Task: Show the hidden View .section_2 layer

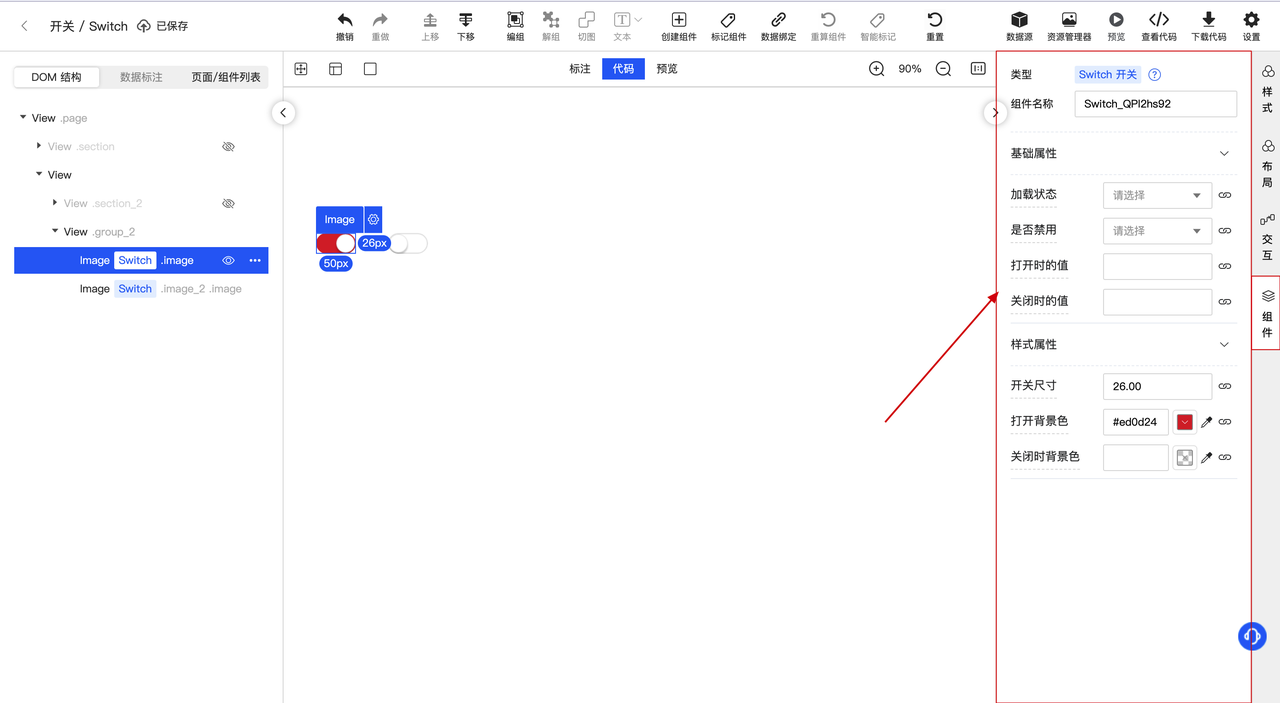Action: [228, 203]
